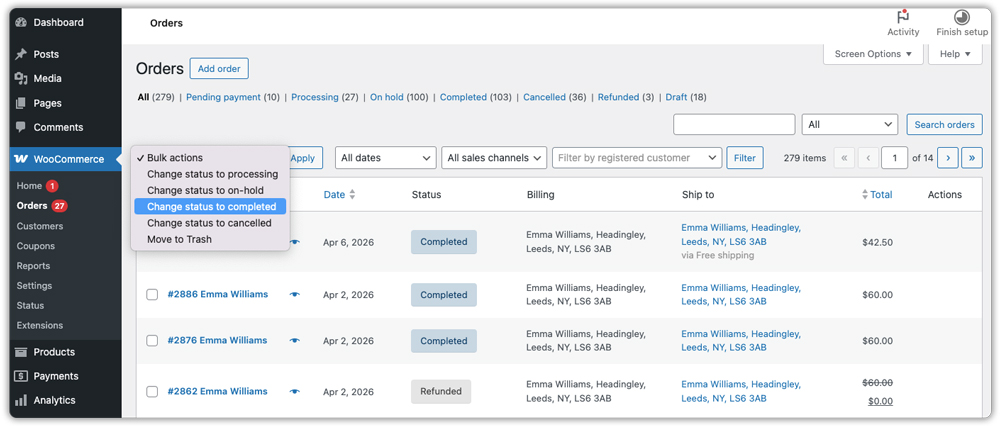Screen dimensions: 1000x426
Task: Open Coupons in WooCommerce submenu
Action: [36, 246]
